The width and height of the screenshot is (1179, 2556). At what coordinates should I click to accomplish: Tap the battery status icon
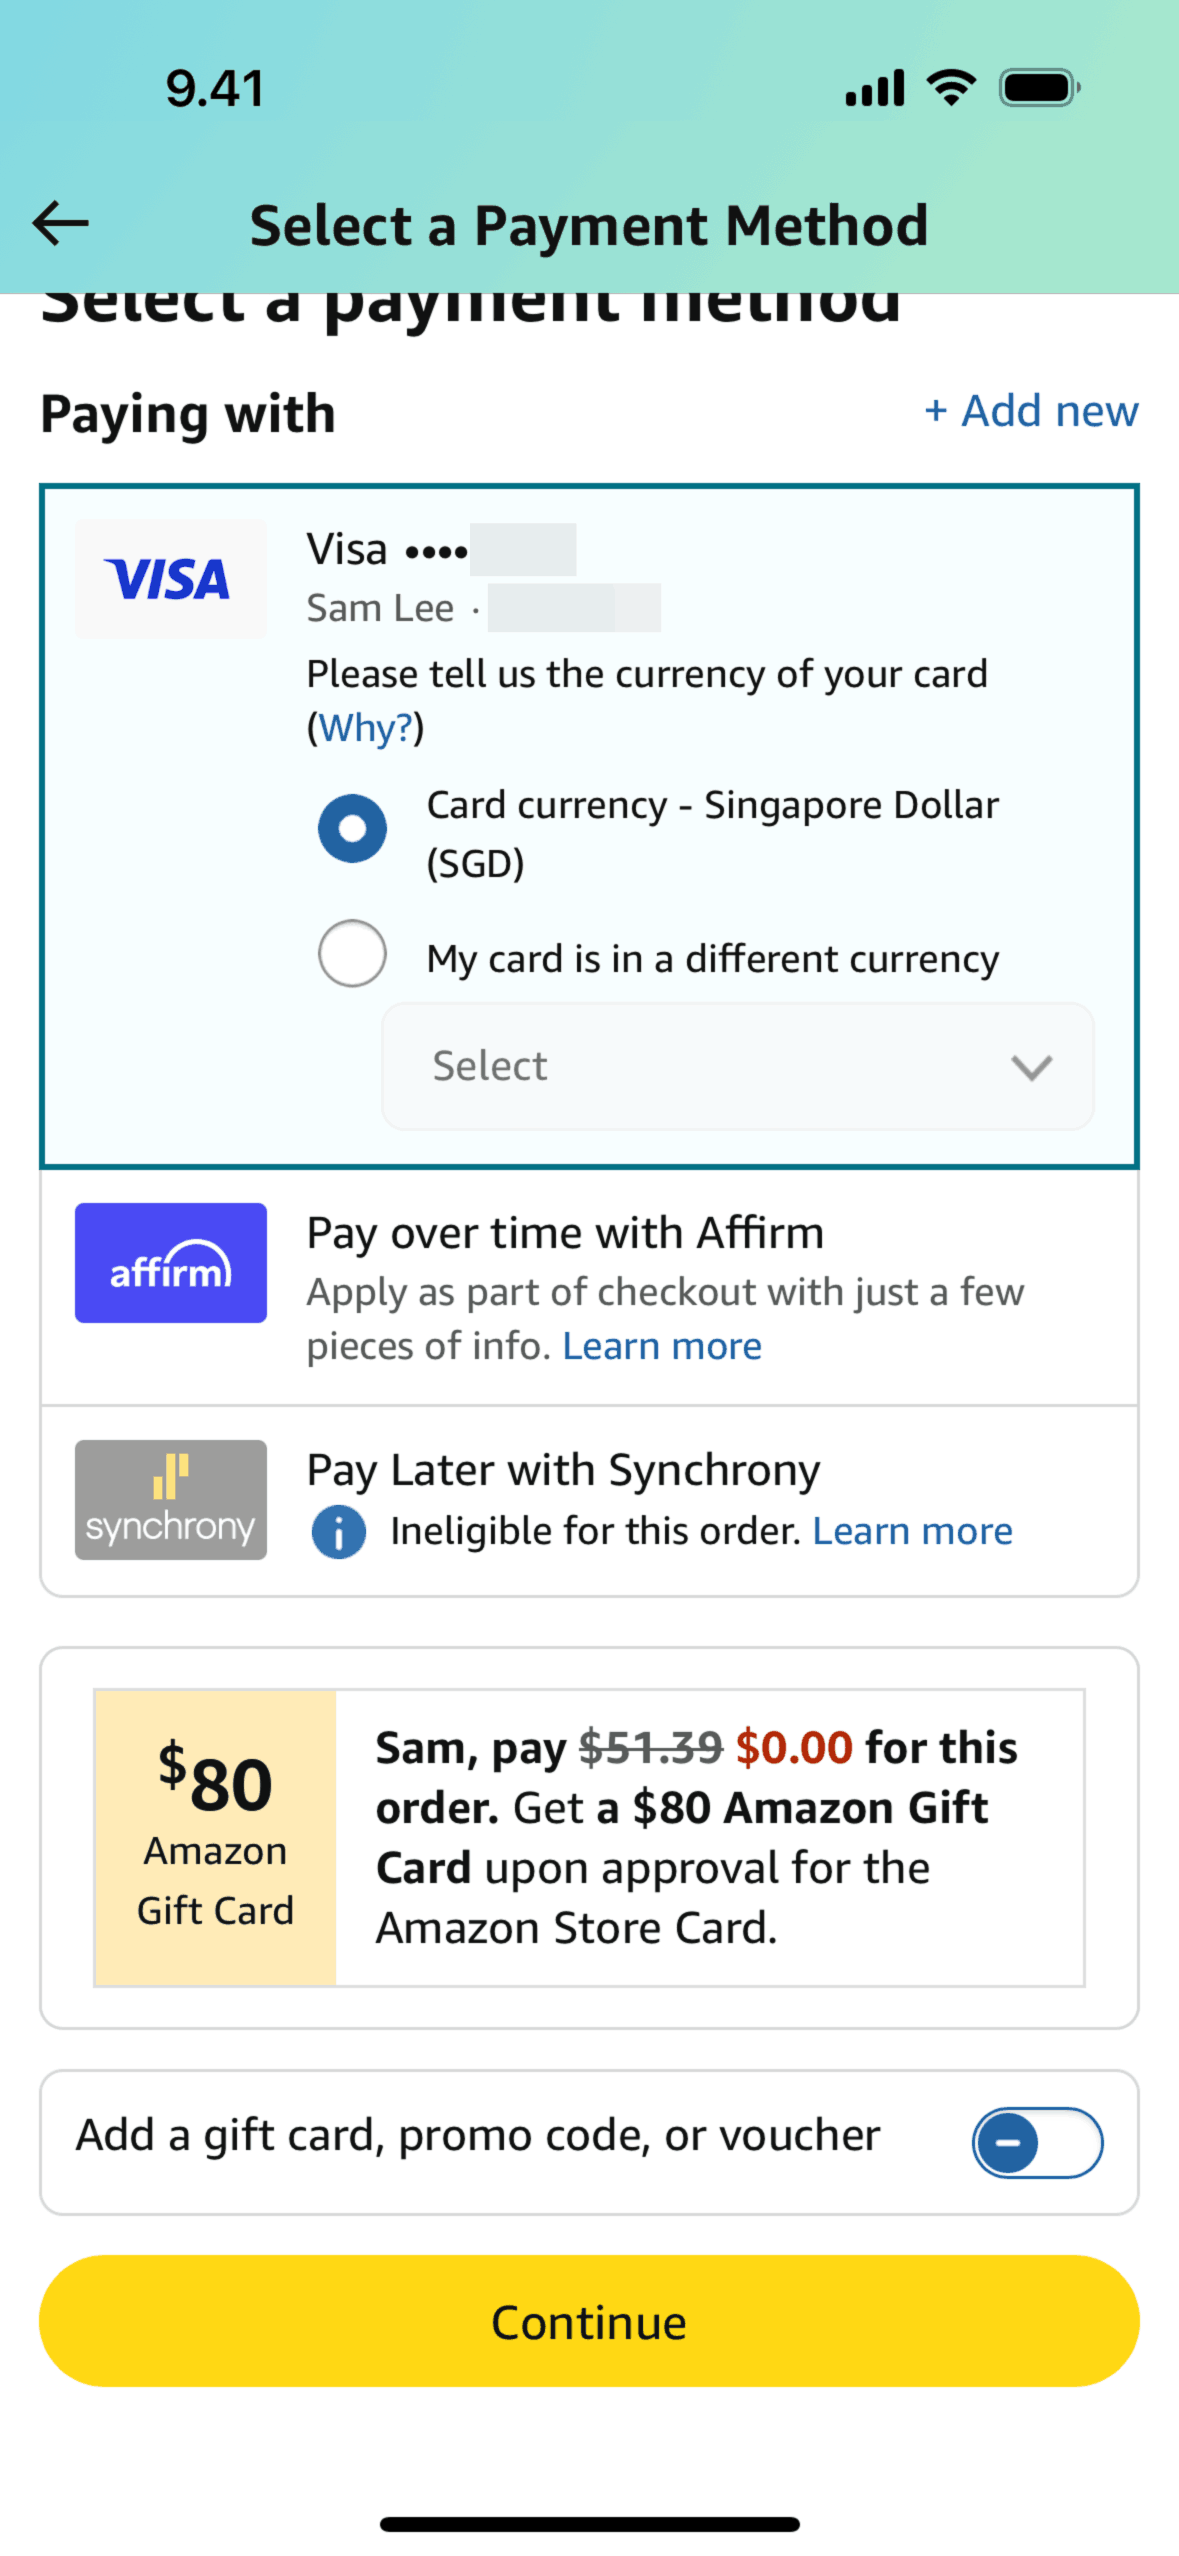pyautogui.click(x=1039, y=88)
